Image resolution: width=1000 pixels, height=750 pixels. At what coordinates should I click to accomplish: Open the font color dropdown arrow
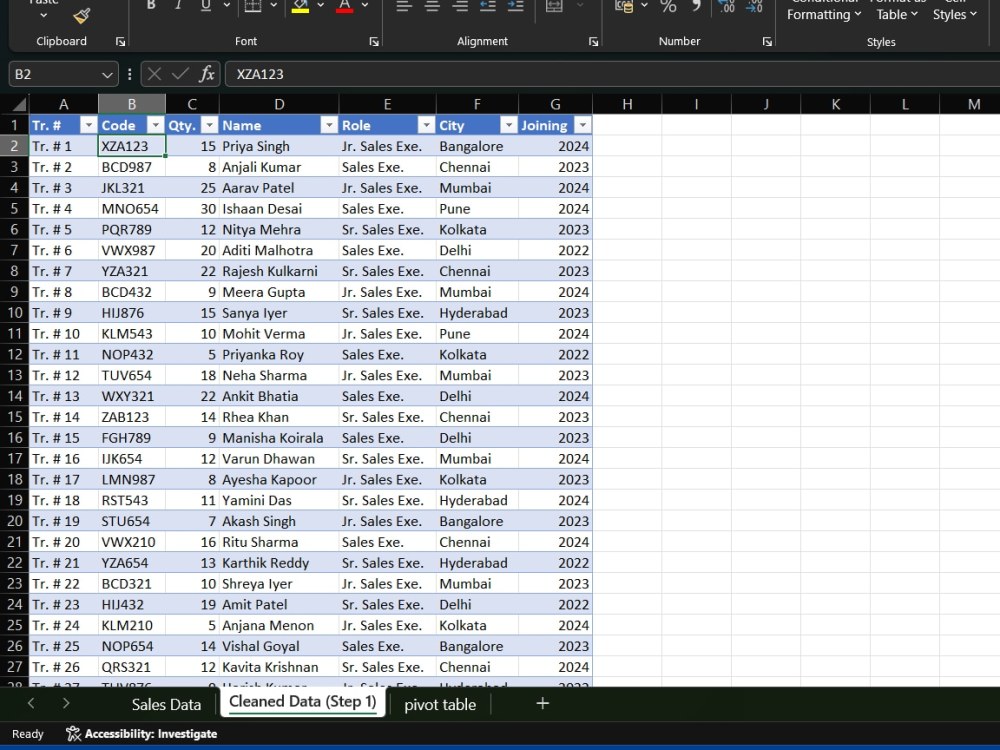[x=365, y=6]
